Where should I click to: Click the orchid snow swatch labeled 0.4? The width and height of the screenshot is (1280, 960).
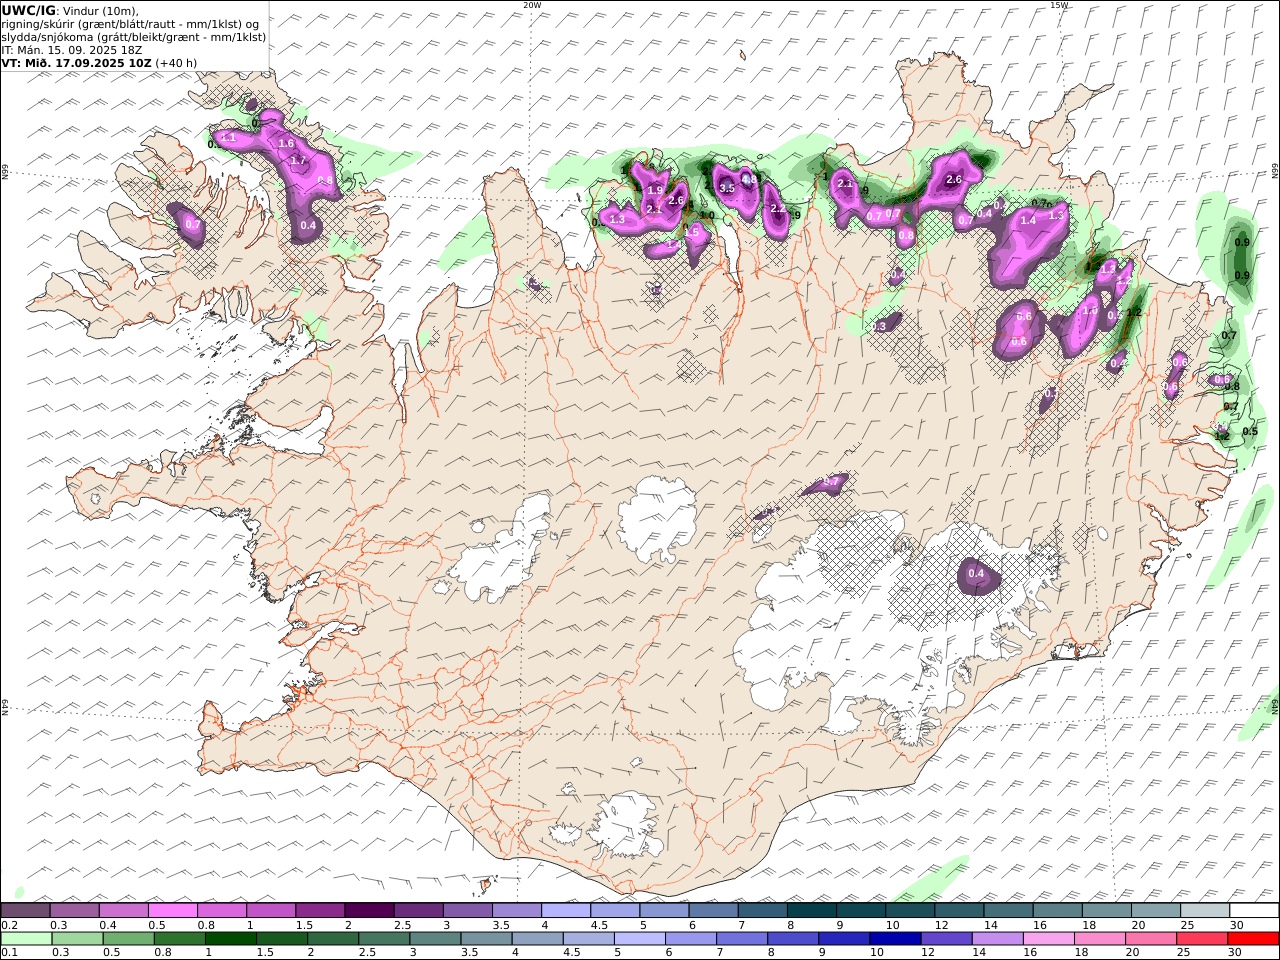pos(123,911)
